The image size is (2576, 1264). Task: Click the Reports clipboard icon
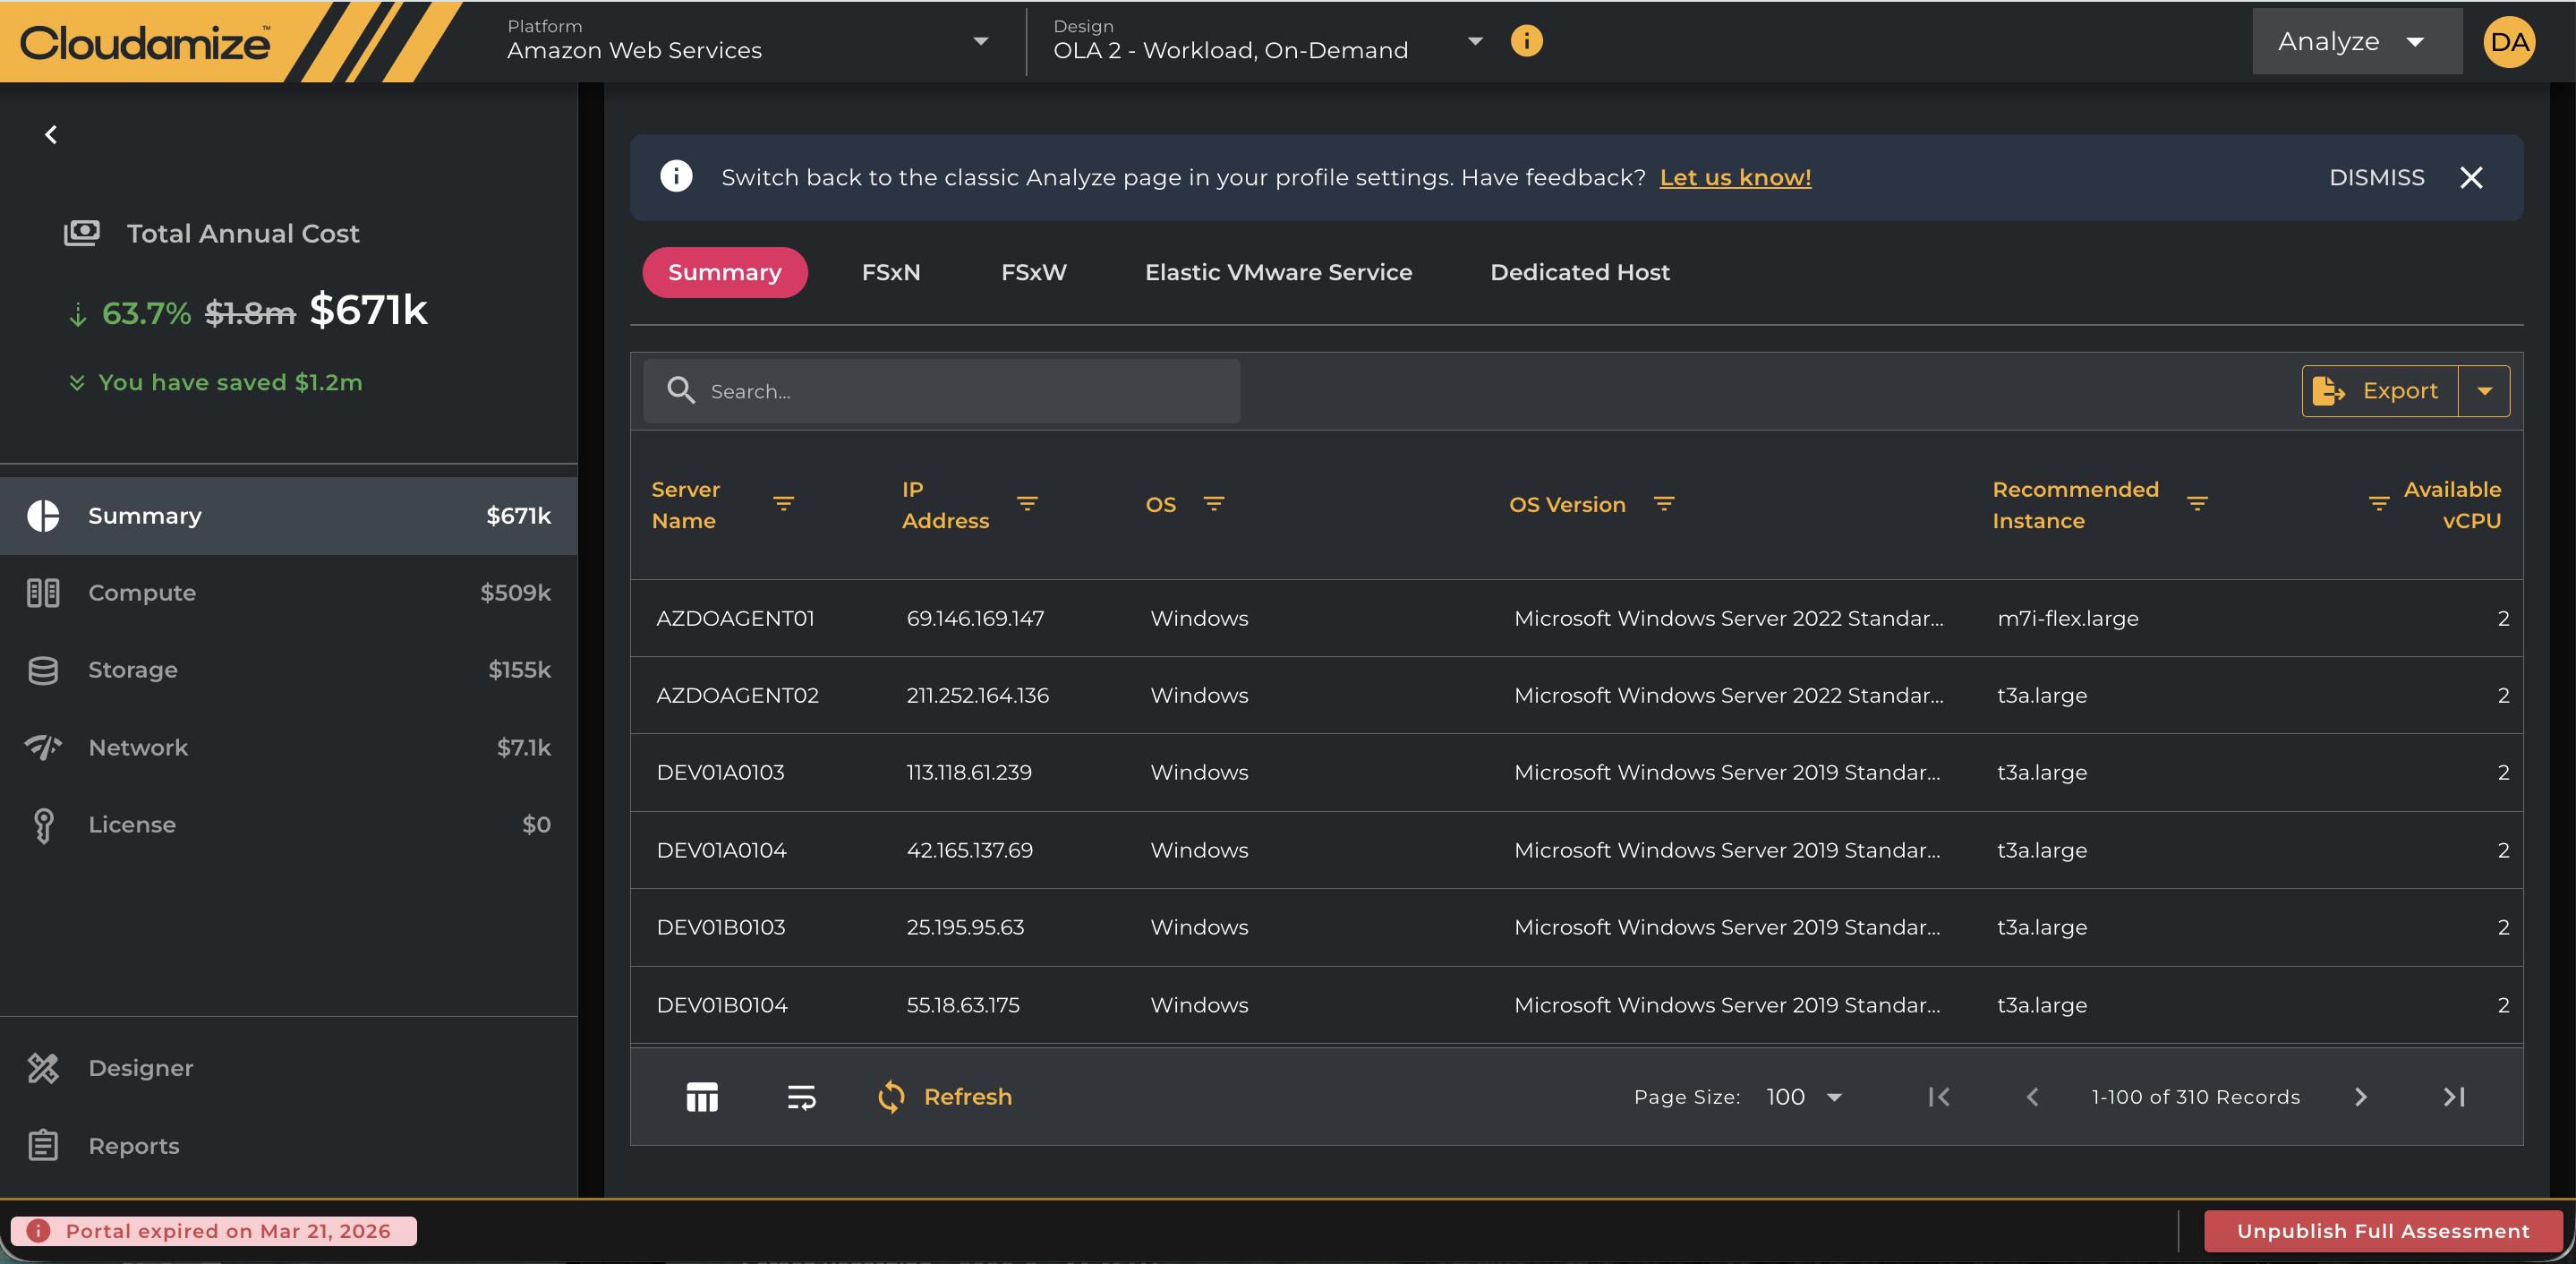click(43, 1145)
